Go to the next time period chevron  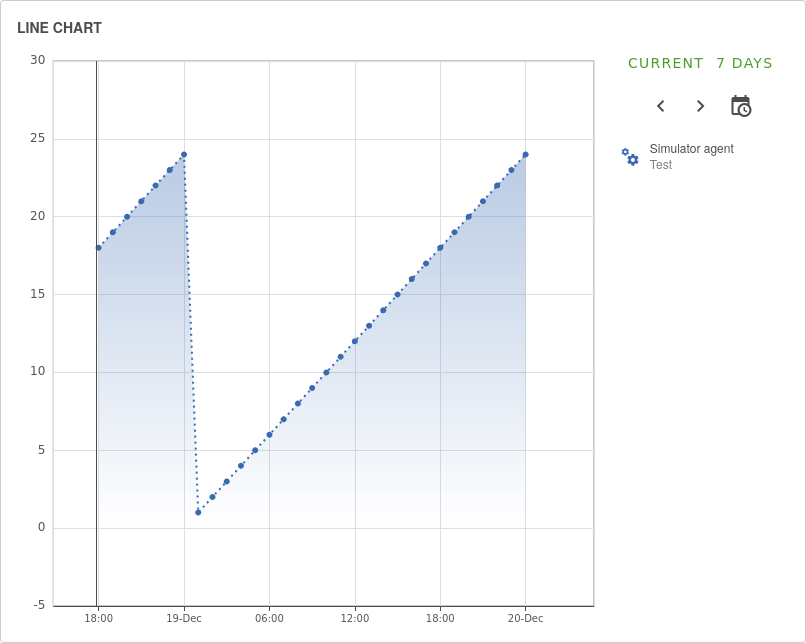(x=700, y=106)
